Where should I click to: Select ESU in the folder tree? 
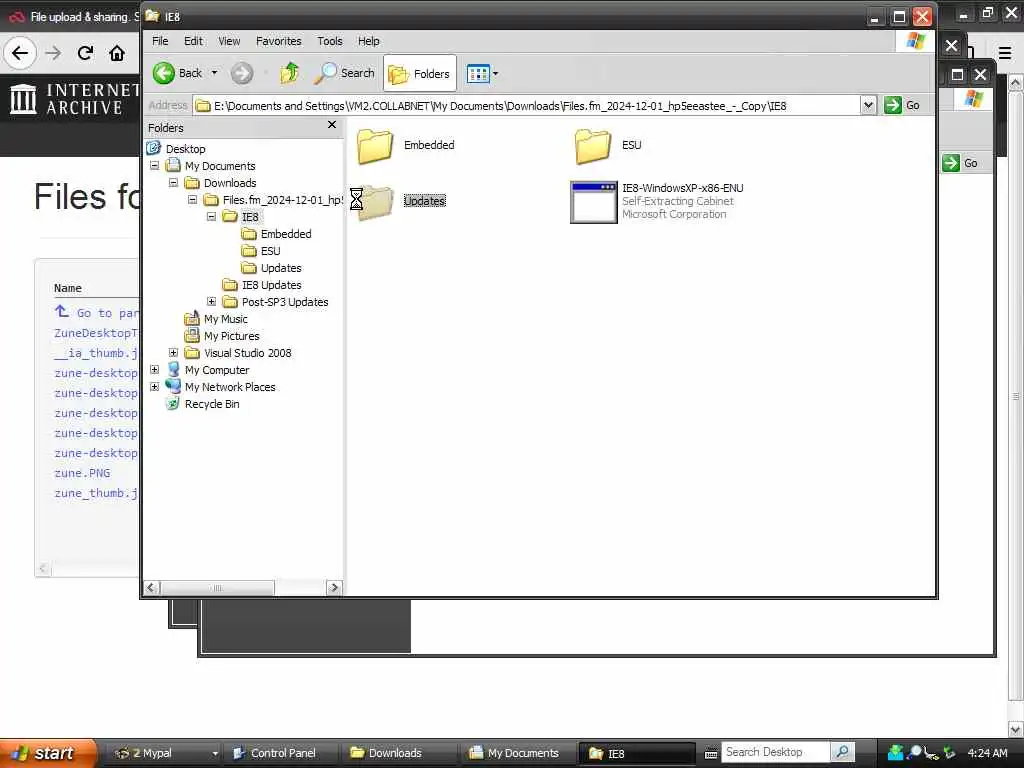(x=270, y=251)
